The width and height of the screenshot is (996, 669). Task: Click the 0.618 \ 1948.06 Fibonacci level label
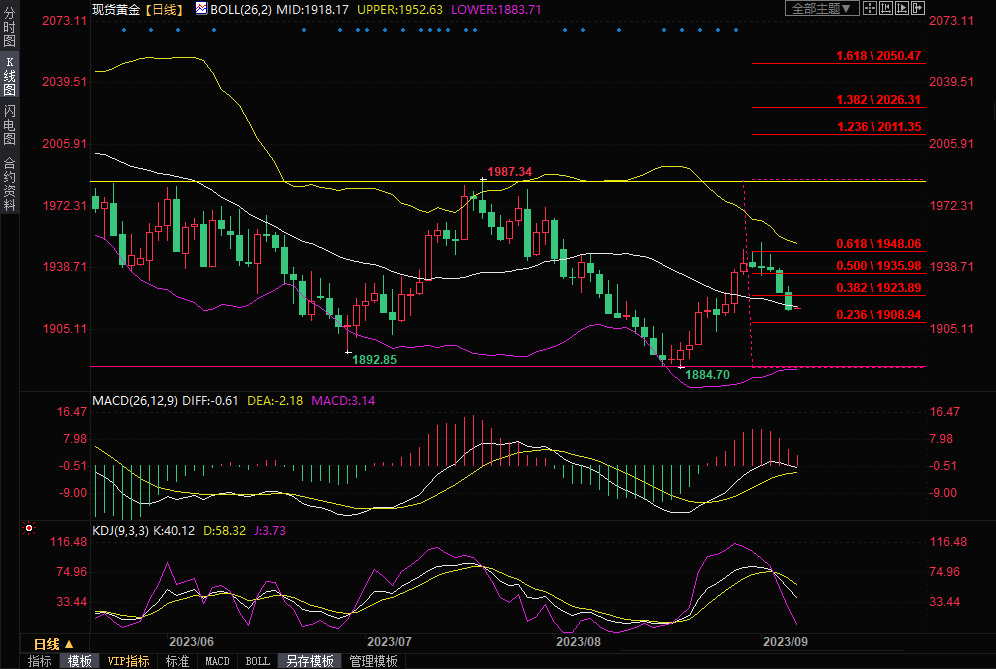pyautogui.click(x=878, y=244)
